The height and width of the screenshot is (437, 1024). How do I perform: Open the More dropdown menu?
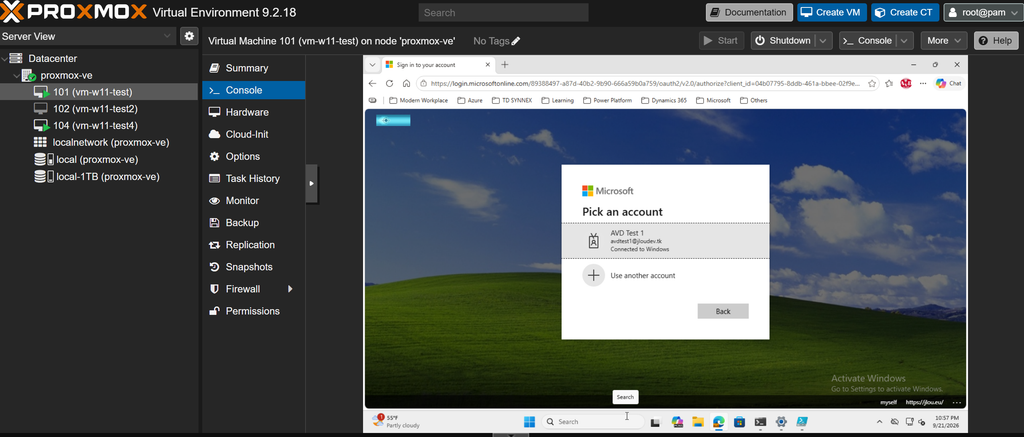pyautogui.click(x=944, y=40)
